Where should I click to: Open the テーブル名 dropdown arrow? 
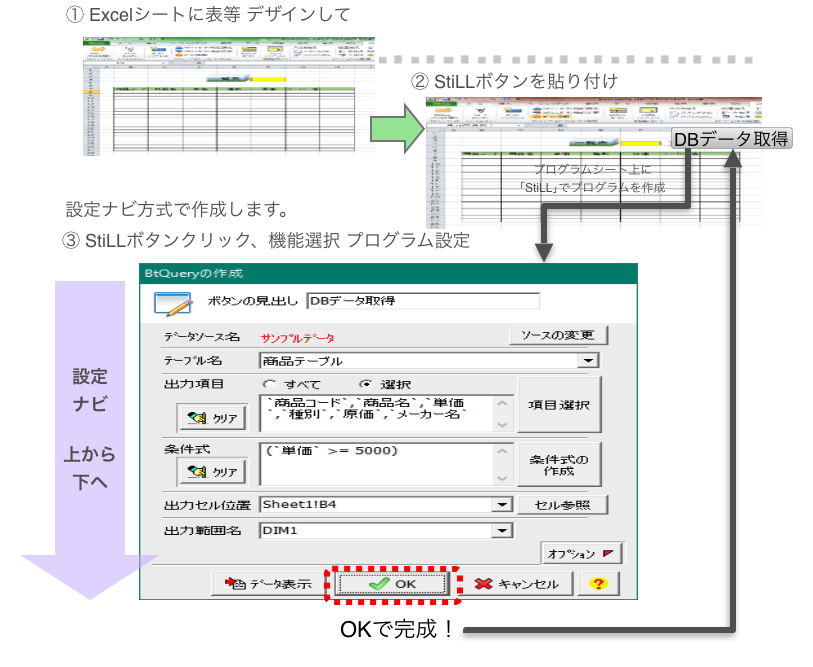tap(588, 360)
